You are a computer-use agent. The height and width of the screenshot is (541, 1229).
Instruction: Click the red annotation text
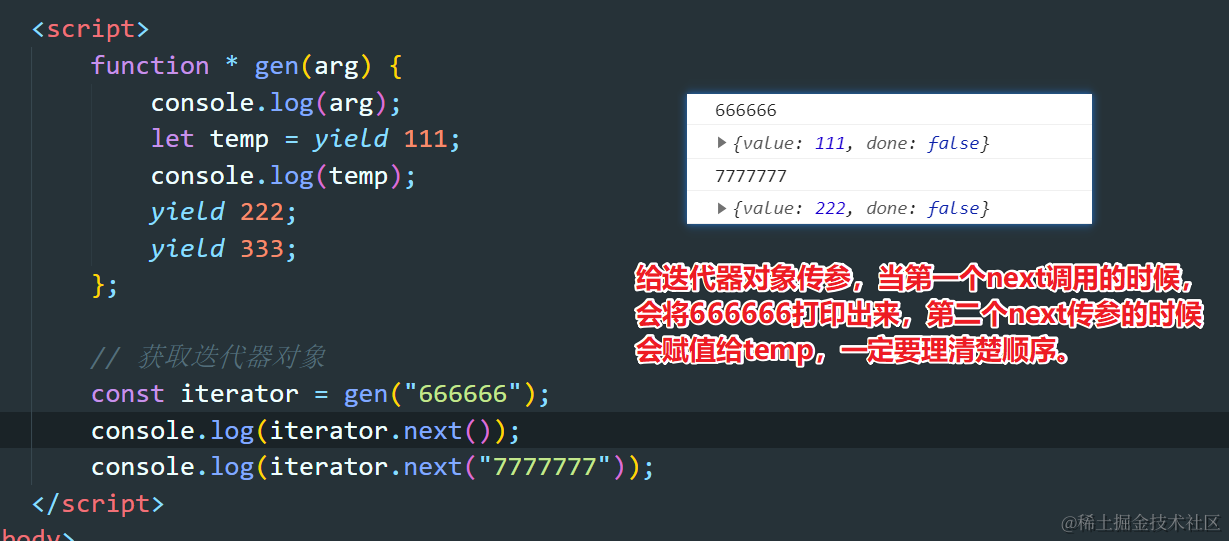tap(918, 314)
